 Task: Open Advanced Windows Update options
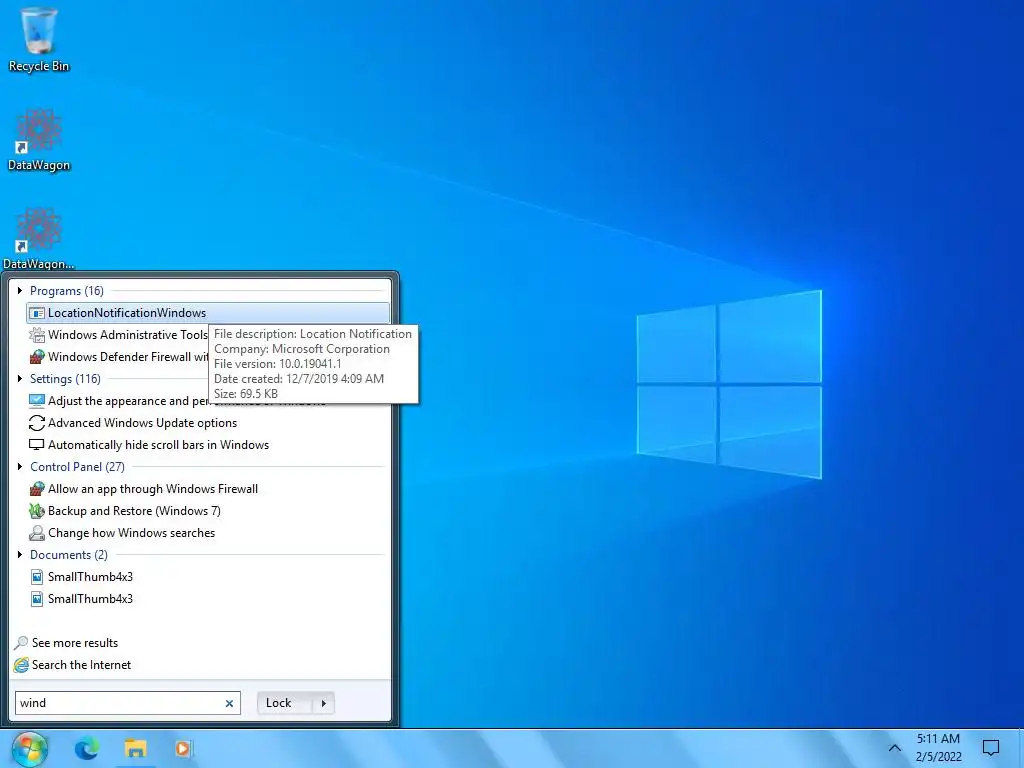pos(142,423)
